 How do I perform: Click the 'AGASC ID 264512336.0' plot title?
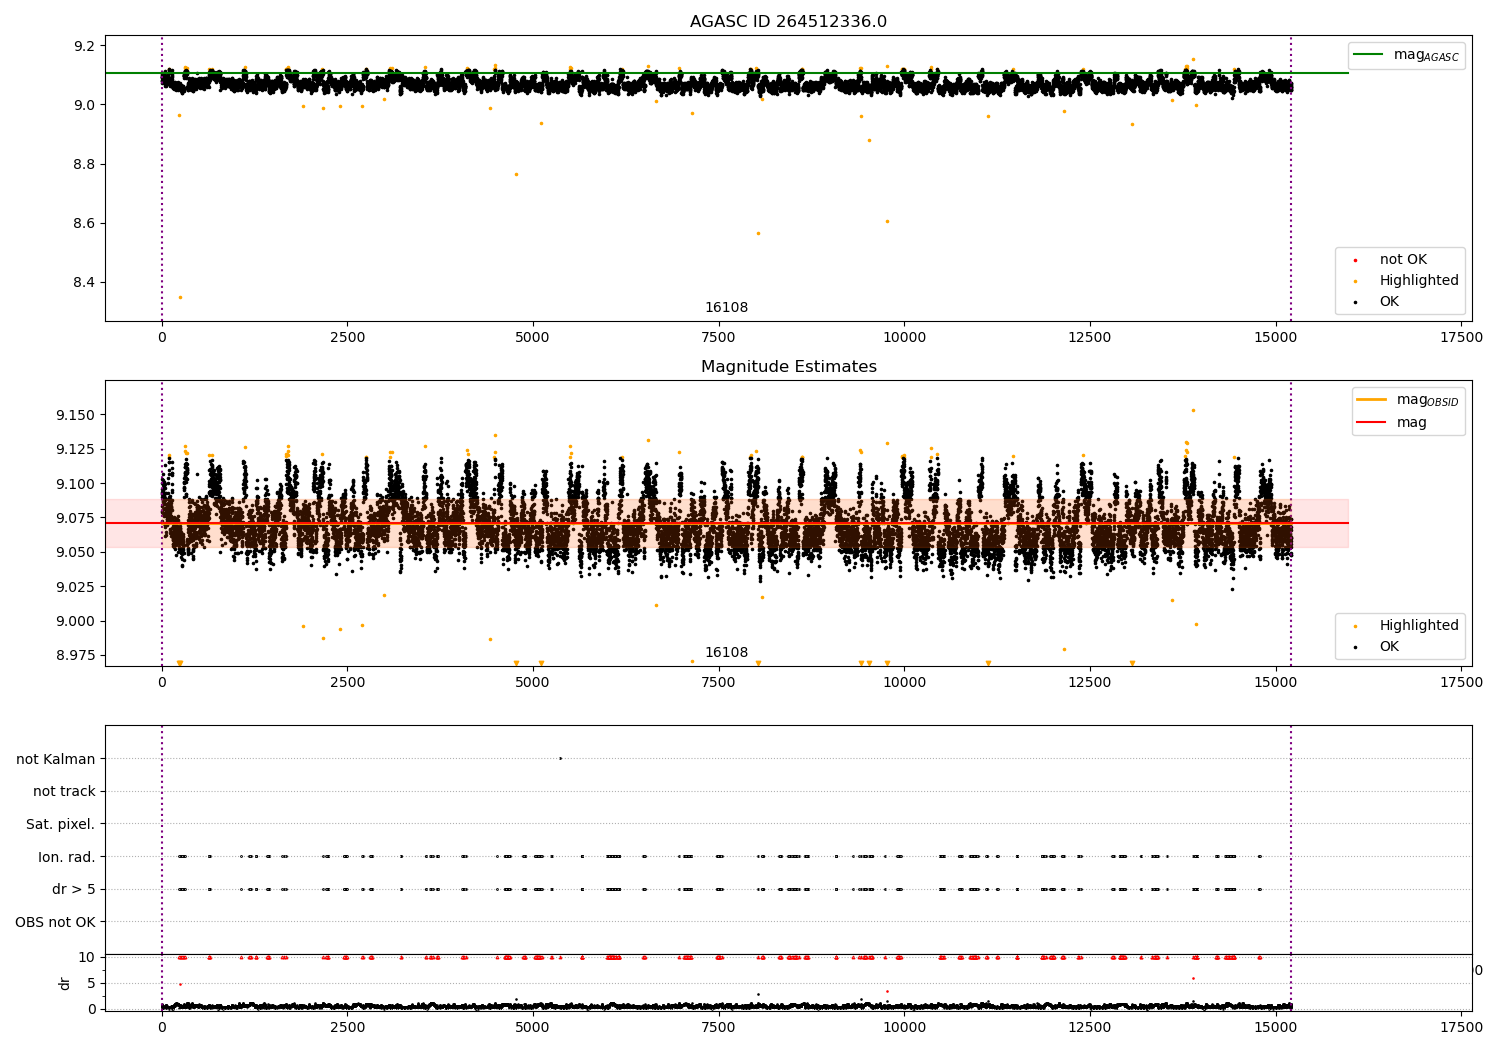coord(788,22)
